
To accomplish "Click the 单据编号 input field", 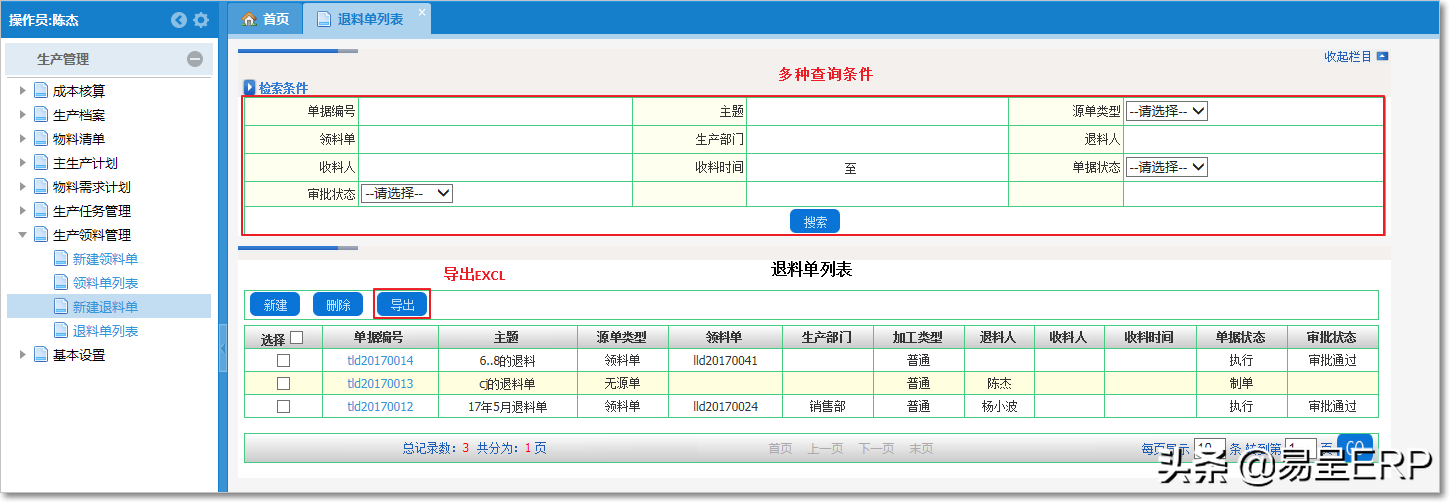I will click(x=495, y=112).
